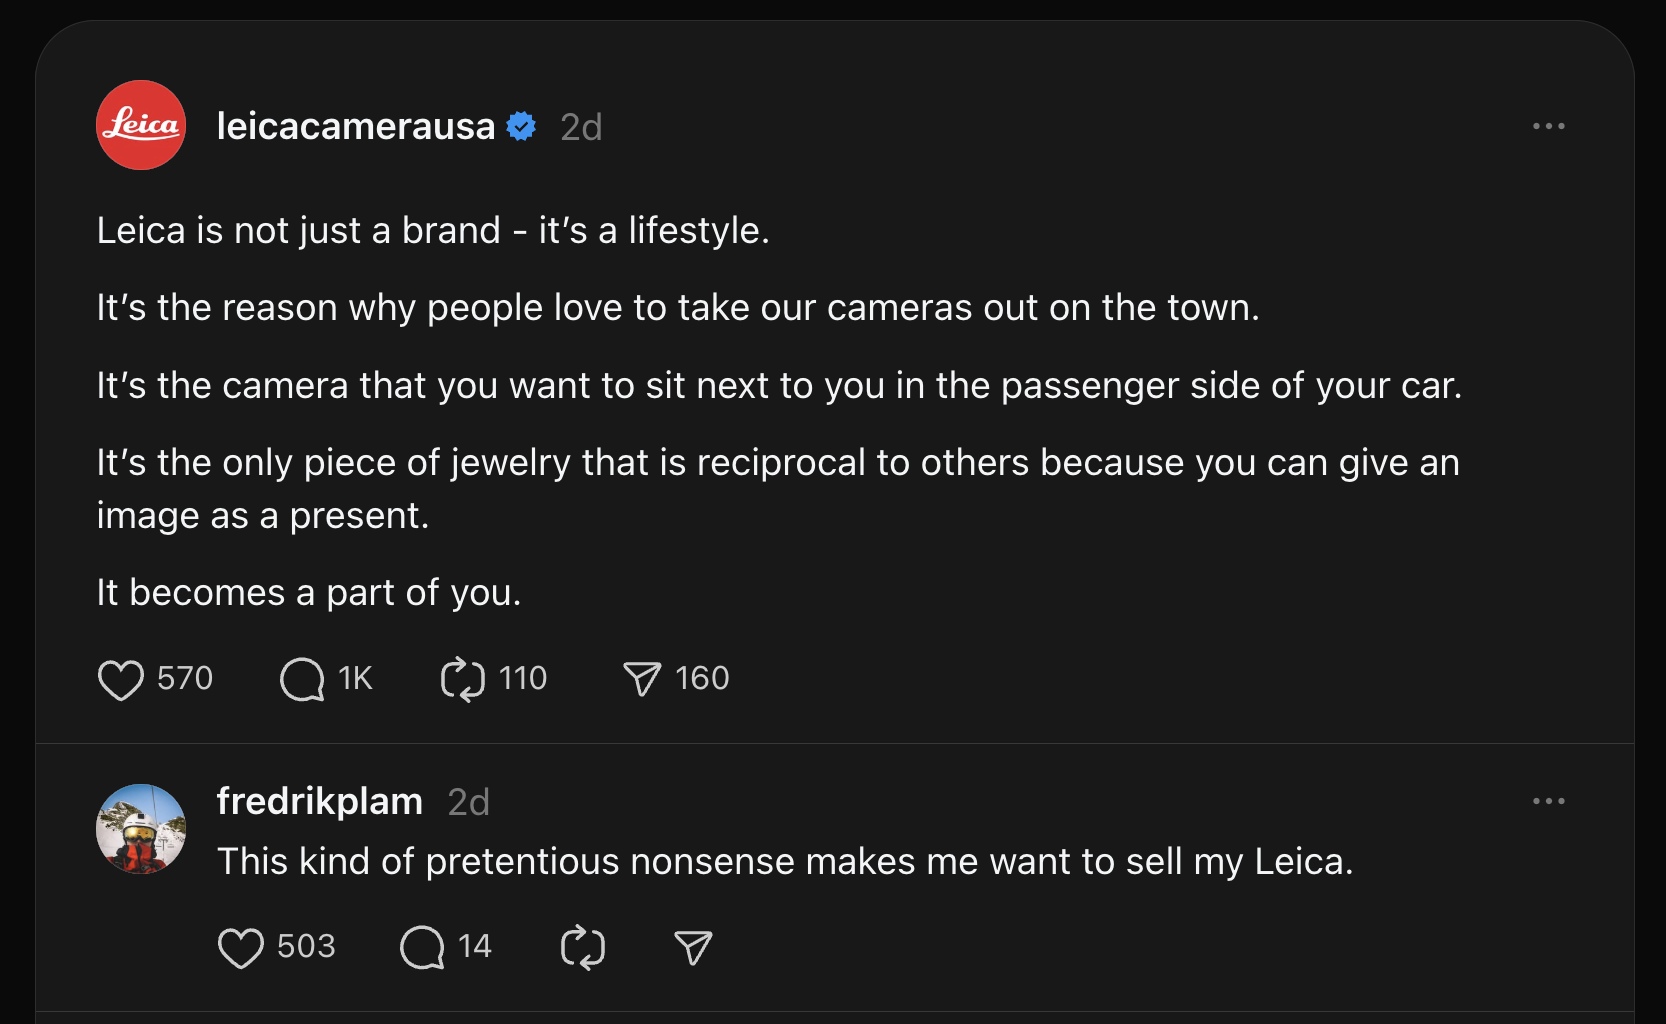Like fredrikplam's reply
1666x1024 pixels.
point(241,948)
